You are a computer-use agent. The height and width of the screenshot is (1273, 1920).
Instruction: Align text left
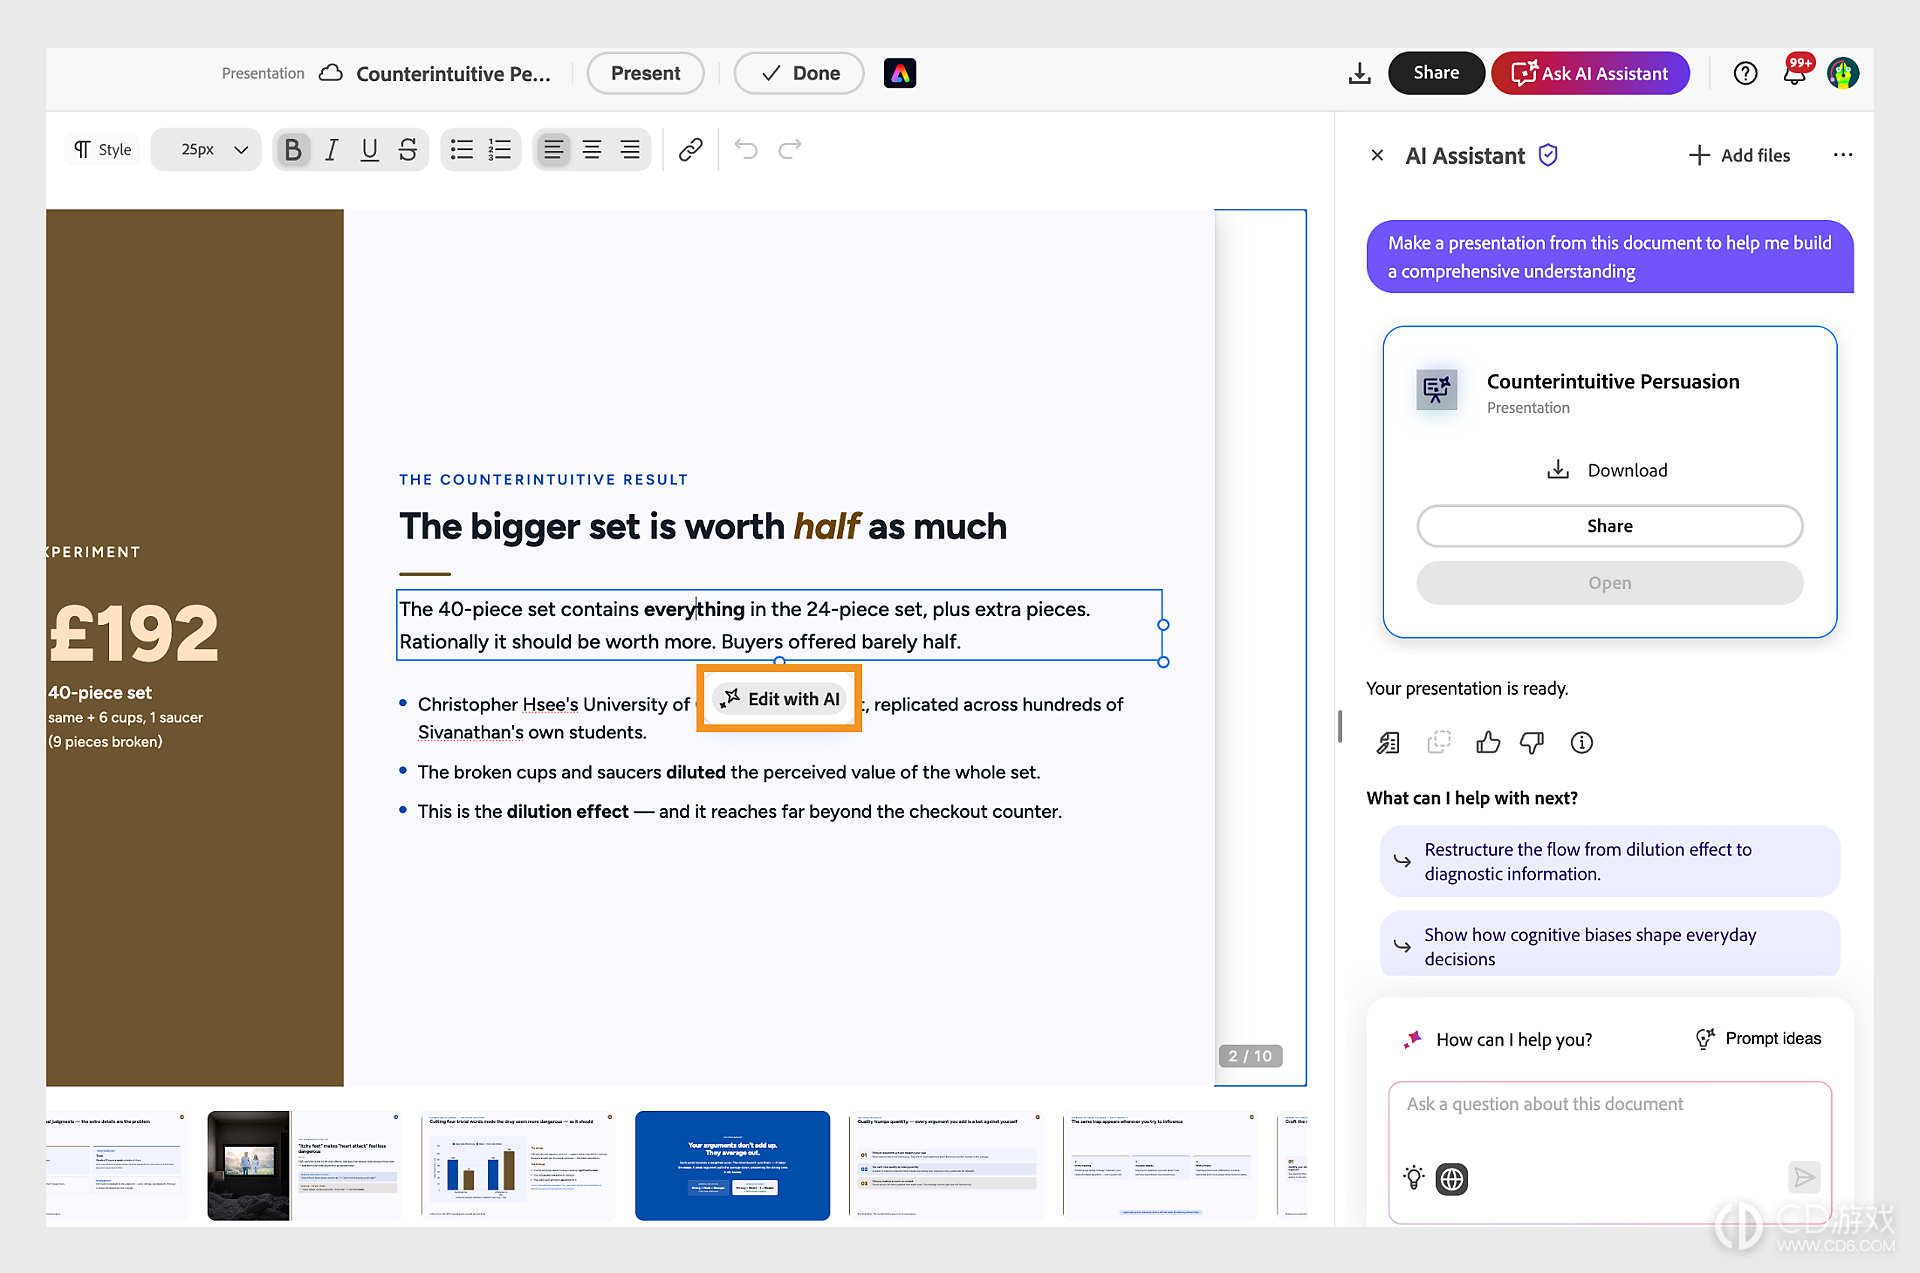(553, 150)
